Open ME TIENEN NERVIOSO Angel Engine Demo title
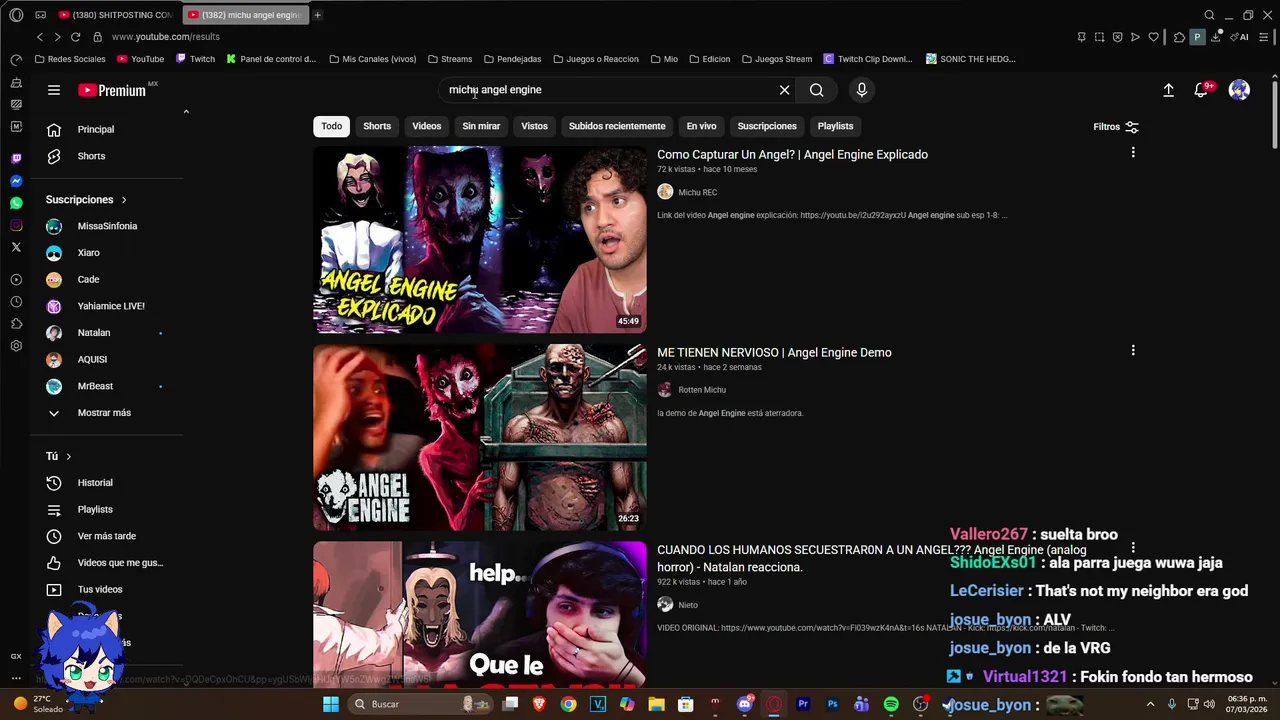The height and width of the screenshot is (720, 1280). pyautogui.click(x=774, y=352)
